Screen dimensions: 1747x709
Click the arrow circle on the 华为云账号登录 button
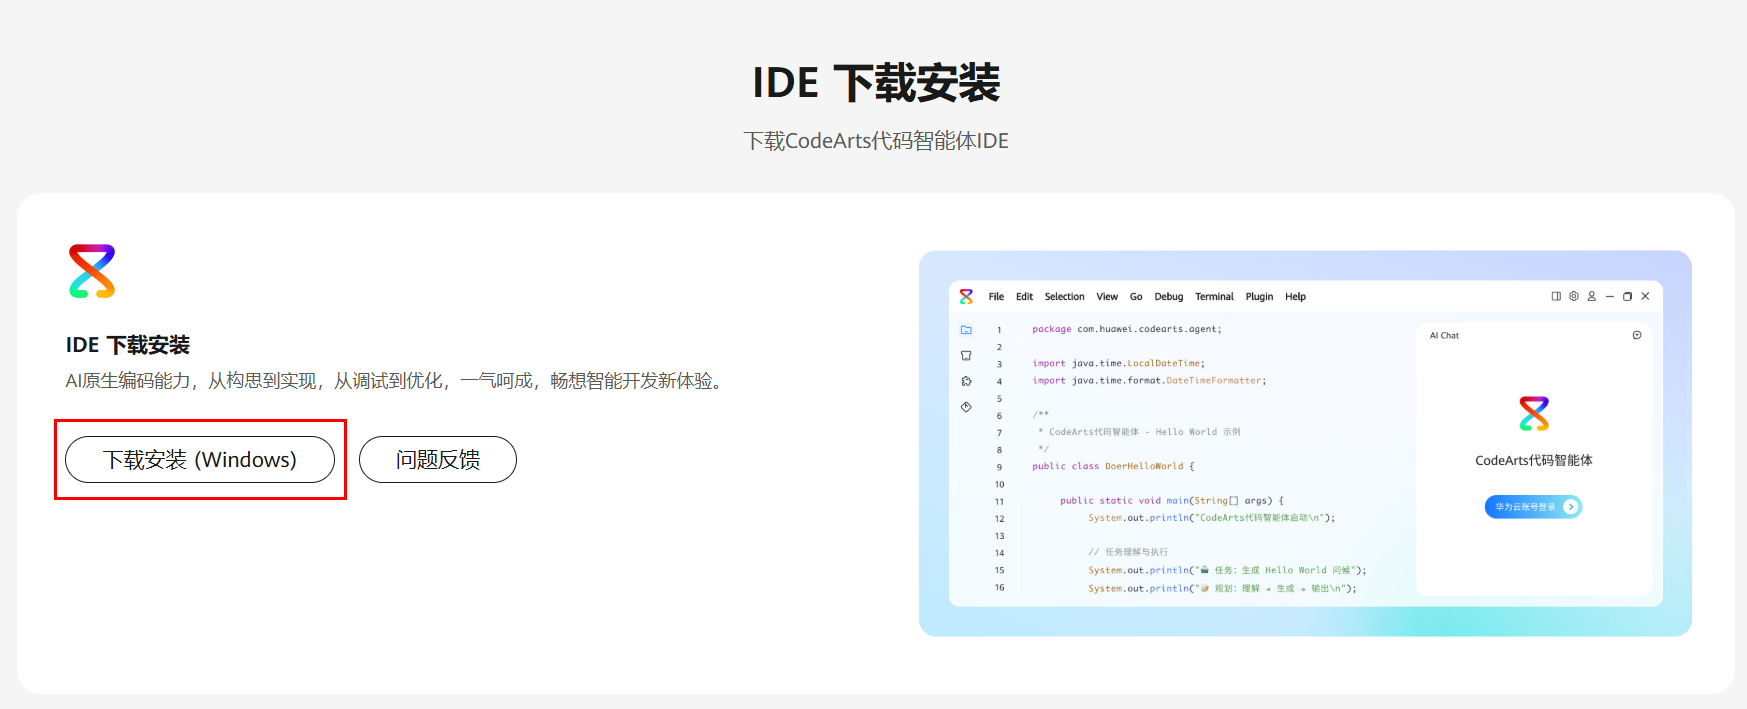1570,507
